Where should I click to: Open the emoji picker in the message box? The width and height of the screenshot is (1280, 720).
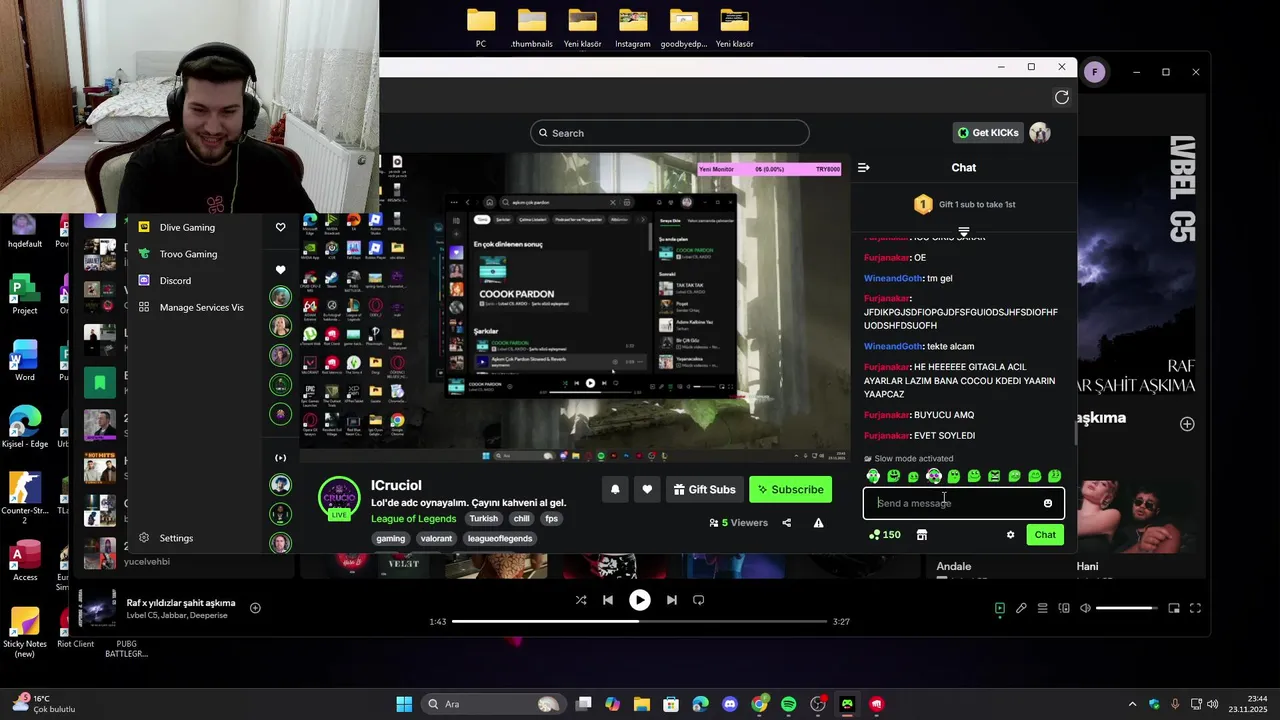[x=1048, y=503]
